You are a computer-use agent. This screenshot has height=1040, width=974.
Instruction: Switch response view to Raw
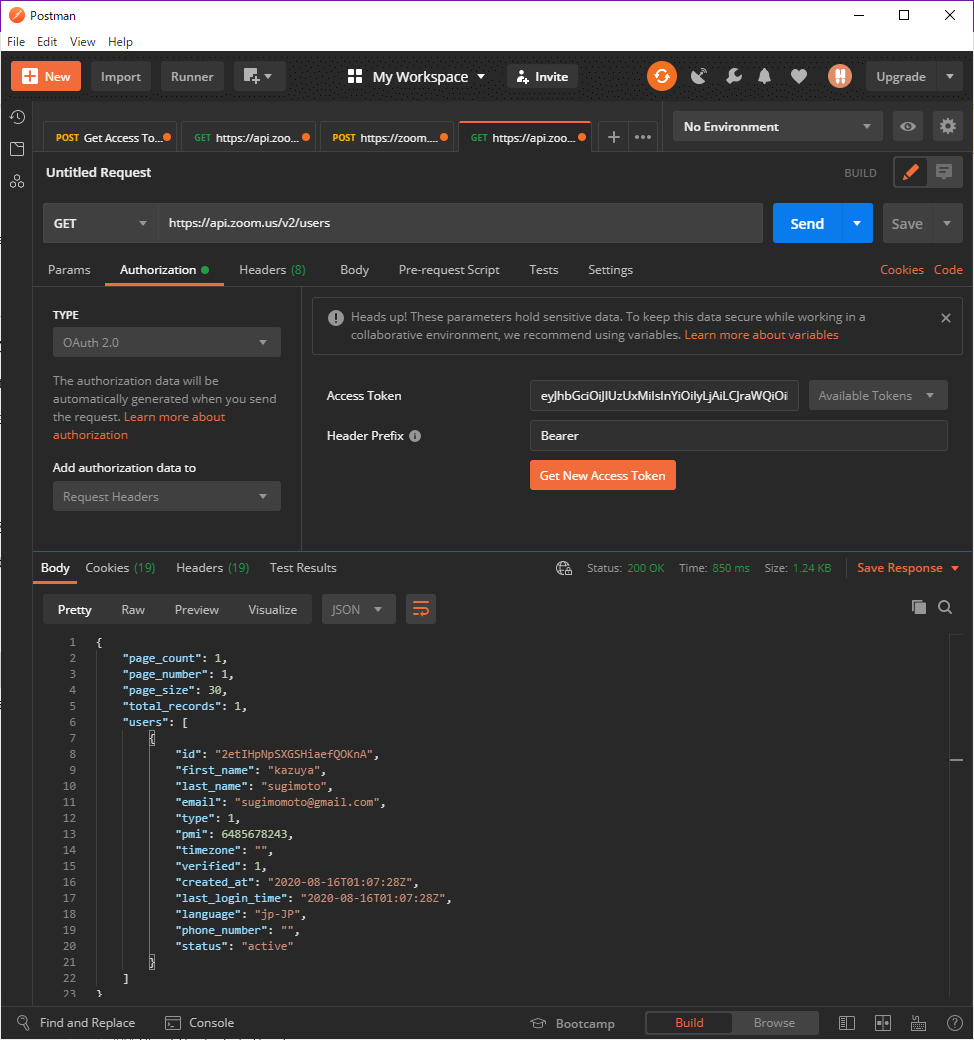click(133, 609)
